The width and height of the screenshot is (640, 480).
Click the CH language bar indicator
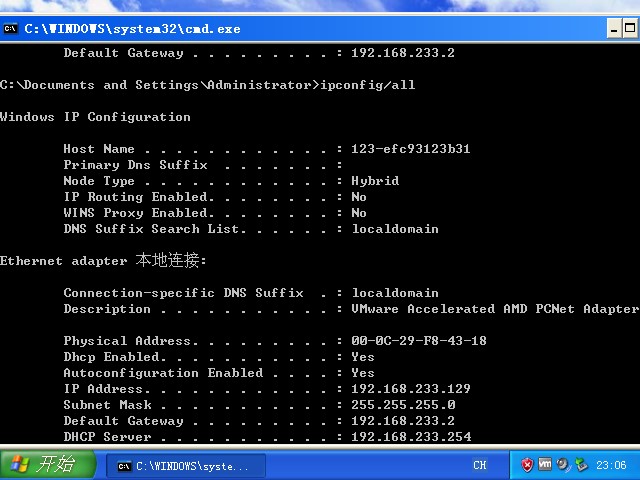(480, 465)
